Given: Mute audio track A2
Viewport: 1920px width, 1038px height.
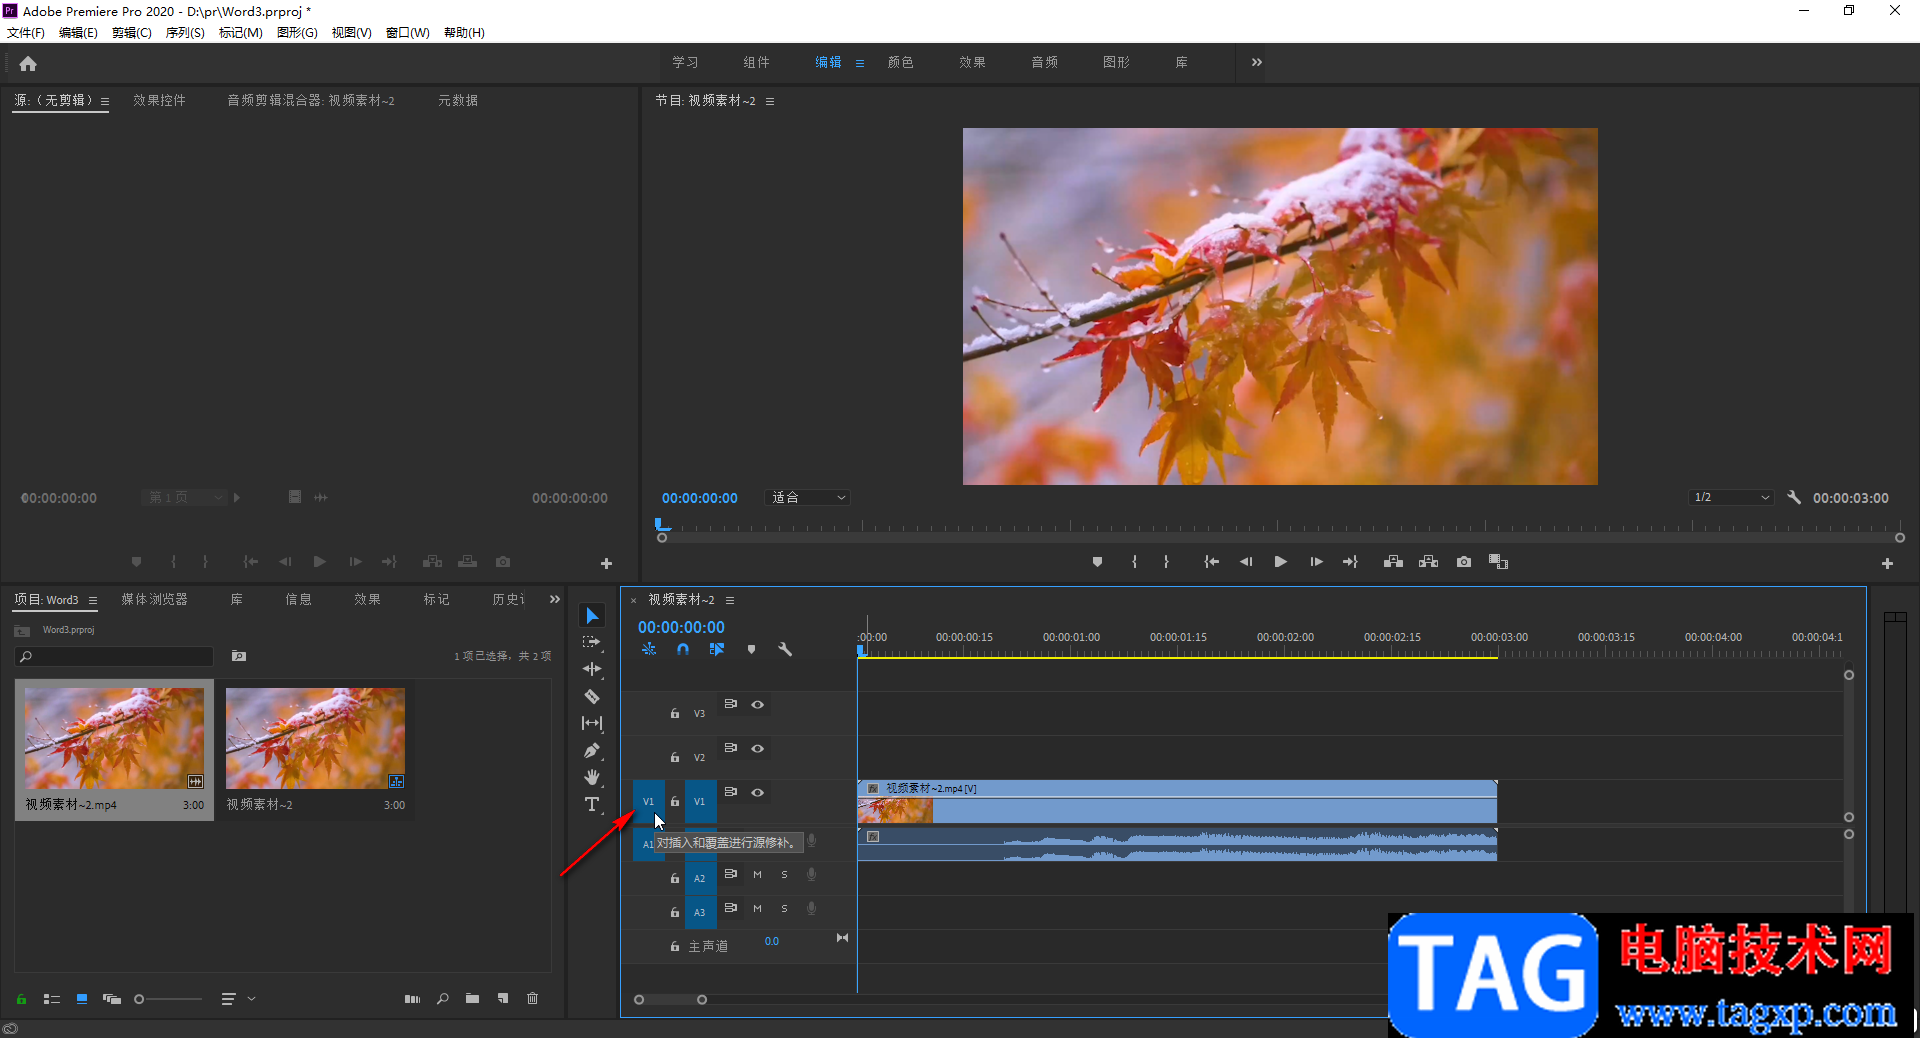Looking at the screenshot, I should tap(757, 874).
